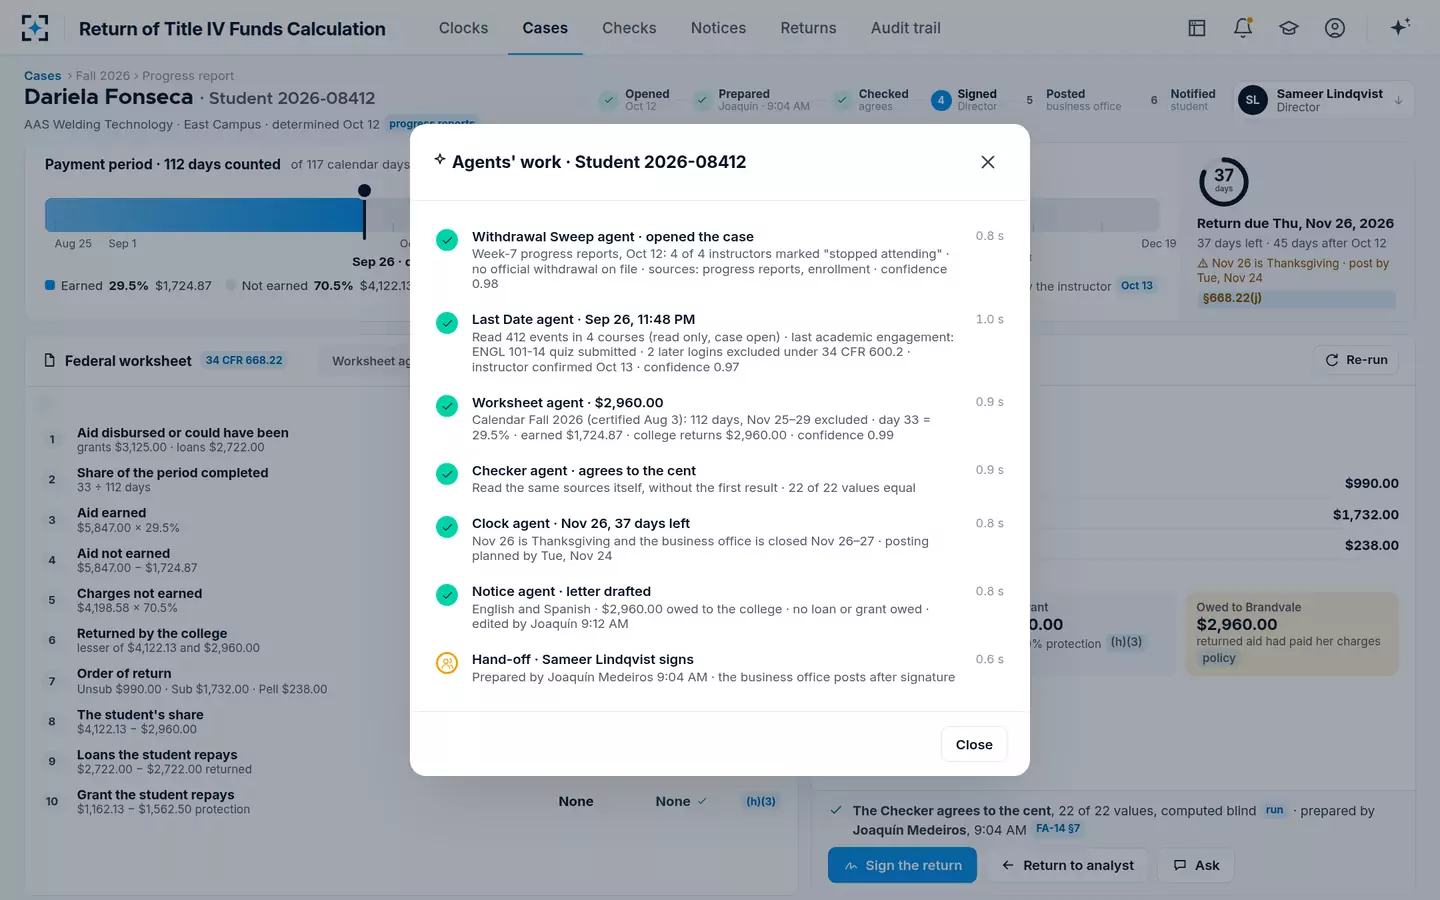Screen dimensions: 1440x900
Task: Click the Close button in the dialog
Action: 974,744
